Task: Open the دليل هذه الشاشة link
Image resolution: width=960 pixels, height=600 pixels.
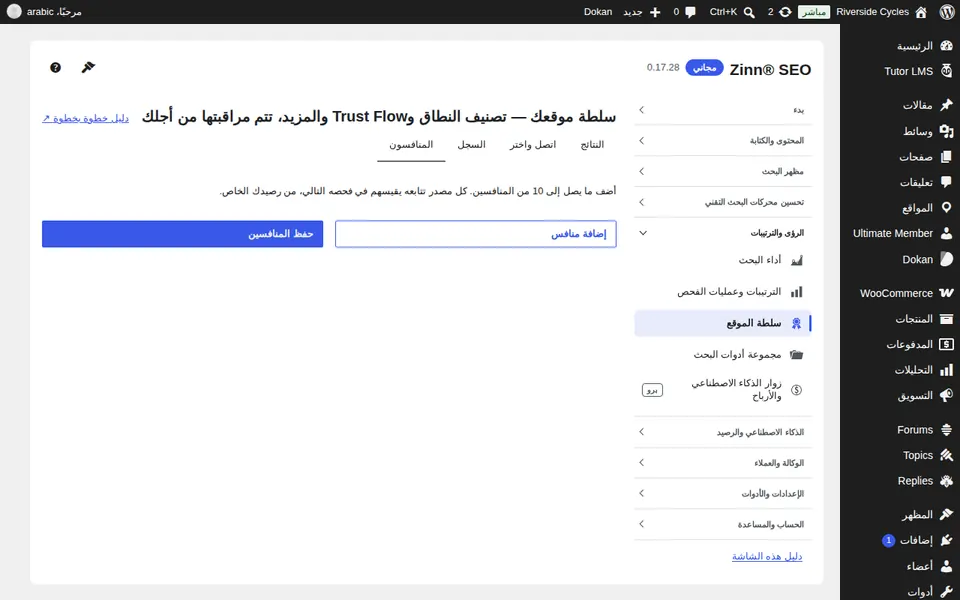Action: click(767, 557)
